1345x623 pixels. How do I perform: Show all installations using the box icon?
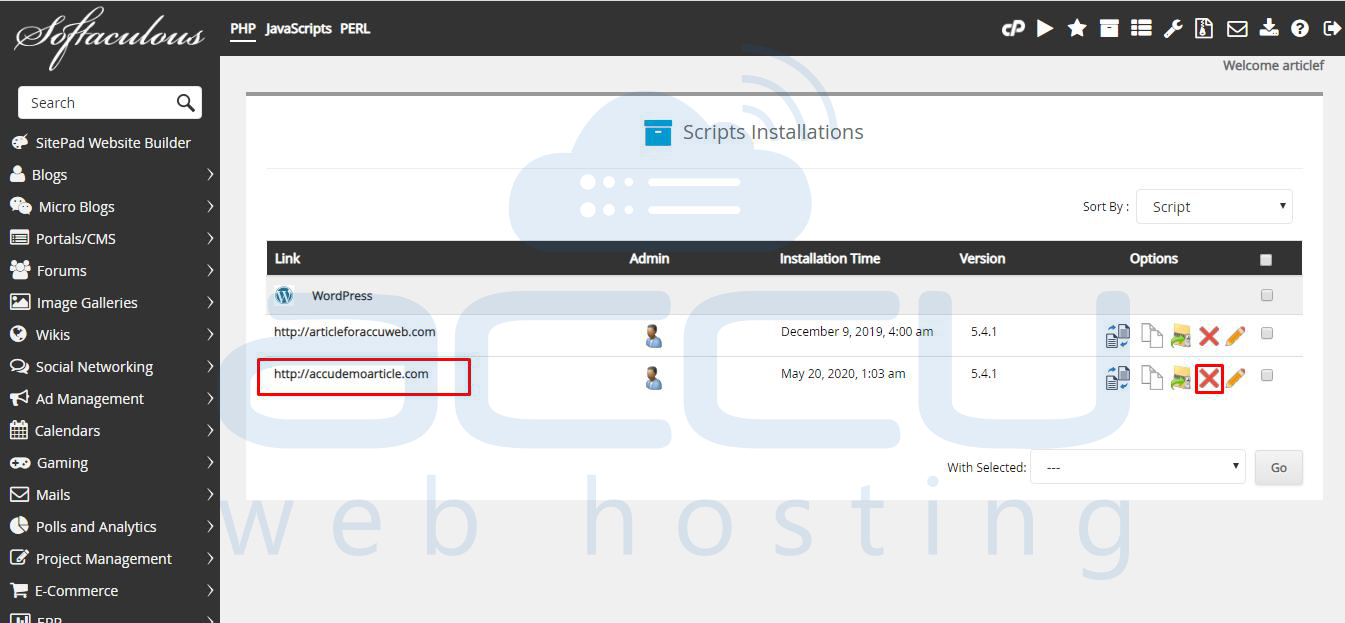click(1109, 28)
